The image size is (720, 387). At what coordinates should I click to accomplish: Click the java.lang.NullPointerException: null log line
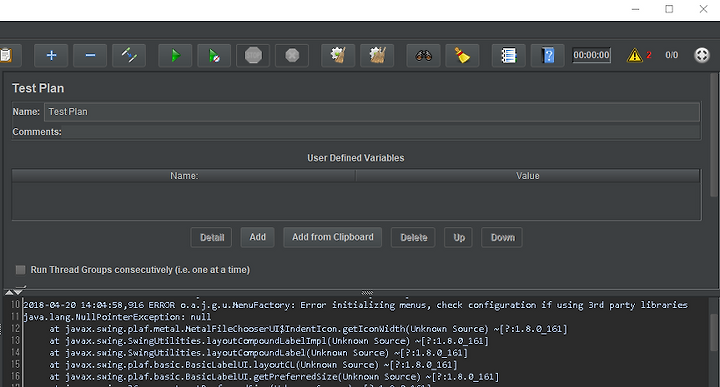click(x=117, y=317)
